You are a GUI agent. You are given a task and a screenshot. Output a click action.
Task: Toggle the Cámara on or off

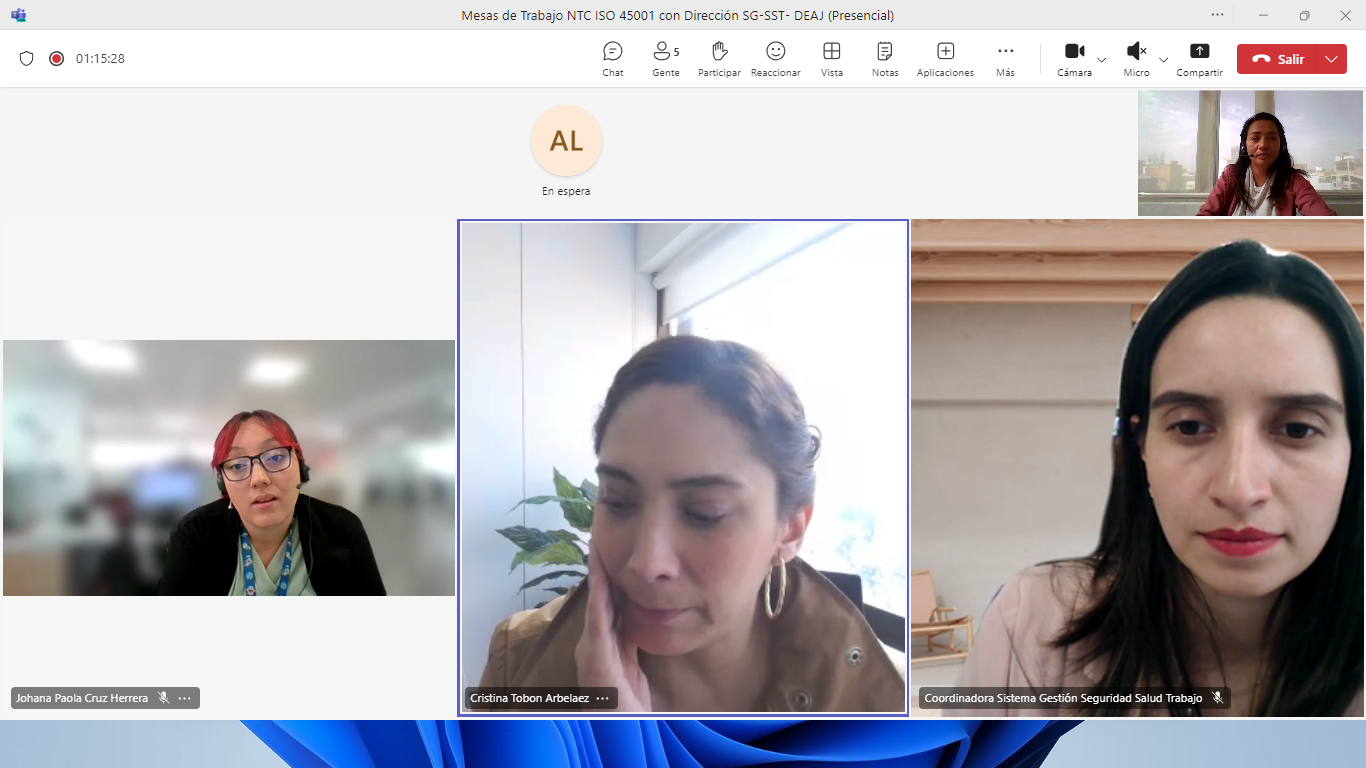1075,59
